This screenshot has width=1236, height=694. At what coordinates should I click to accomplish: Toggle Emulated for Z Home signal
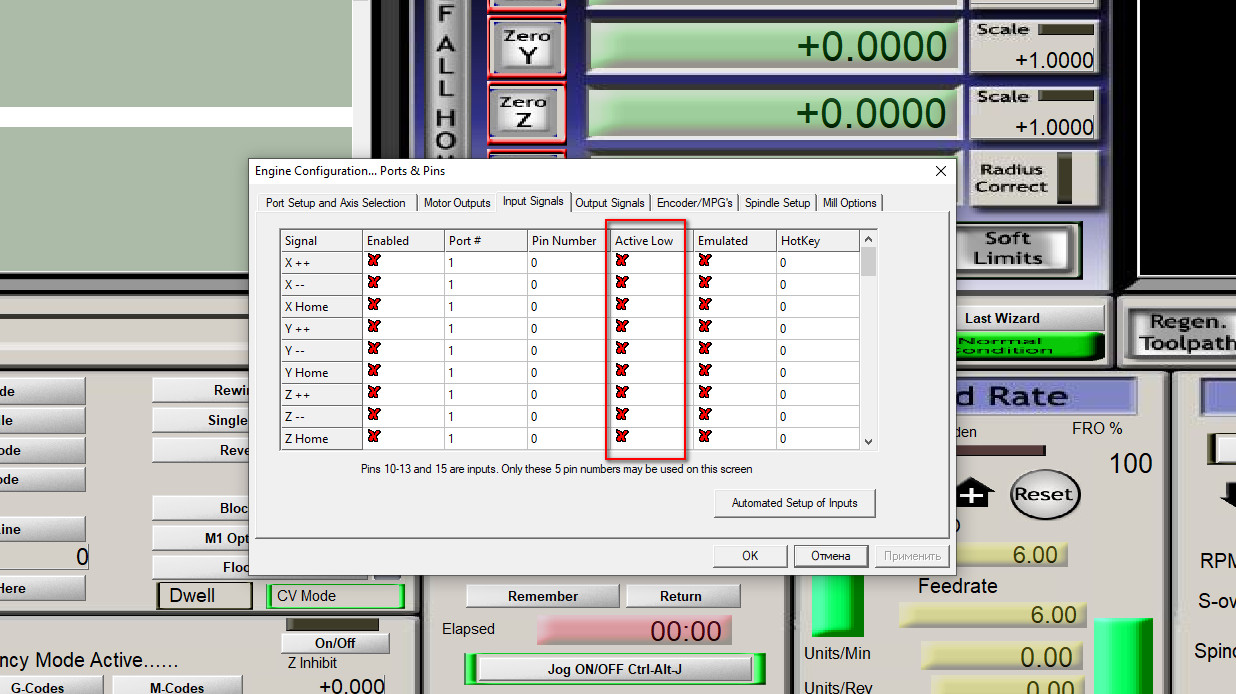pyautogui.click(x=705, y=436)
